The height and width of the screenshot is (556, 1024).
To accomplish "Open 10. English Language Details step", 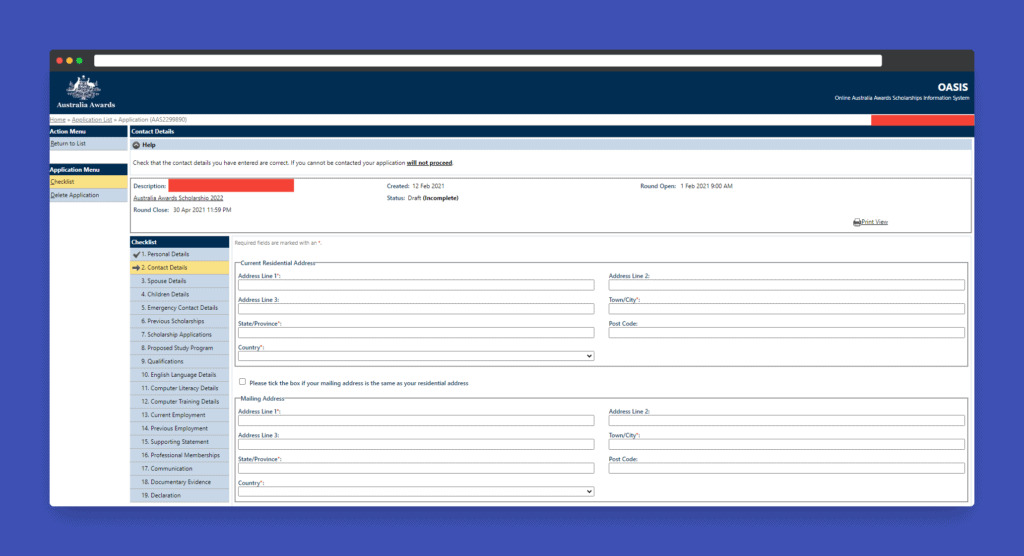I will [x=178, y=374].
